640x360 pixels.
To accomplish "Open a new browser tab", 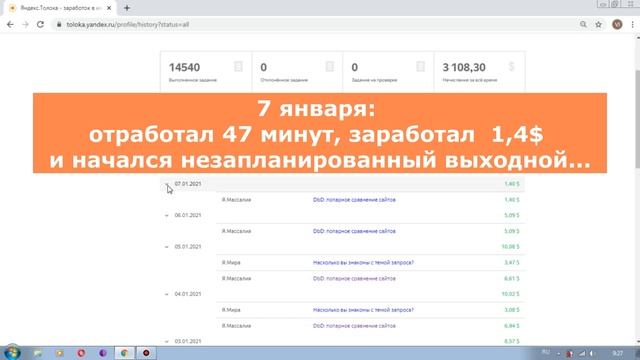I will click(127, 8).
